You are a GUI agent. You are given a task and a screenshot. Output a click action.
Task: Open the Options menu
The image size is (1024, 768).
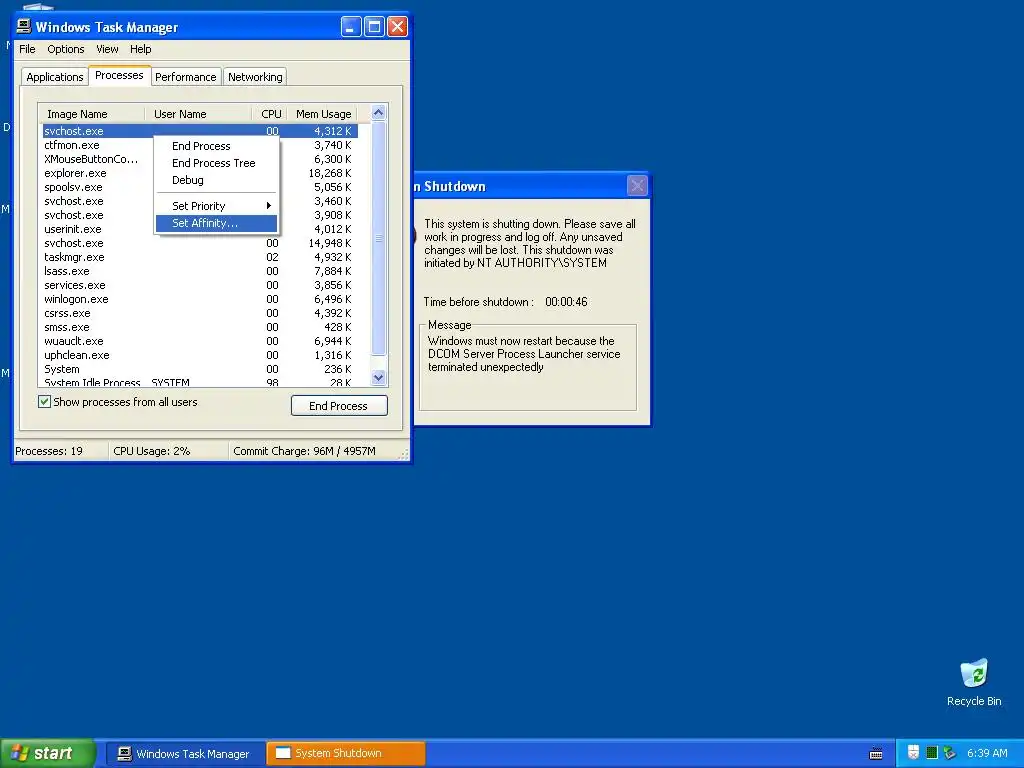click(65, 49)
